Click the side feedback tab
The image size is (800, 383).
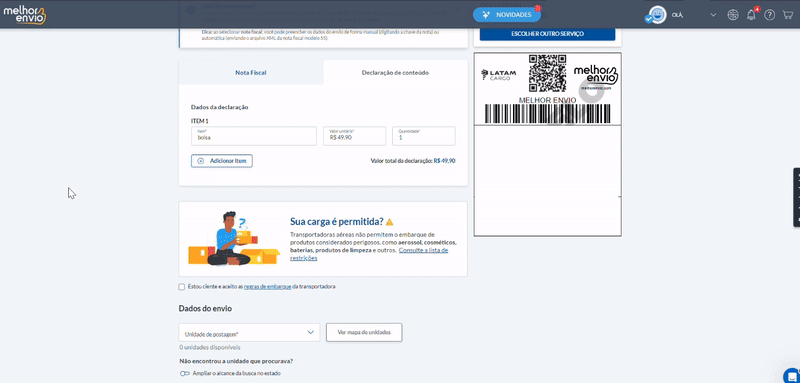796,197
